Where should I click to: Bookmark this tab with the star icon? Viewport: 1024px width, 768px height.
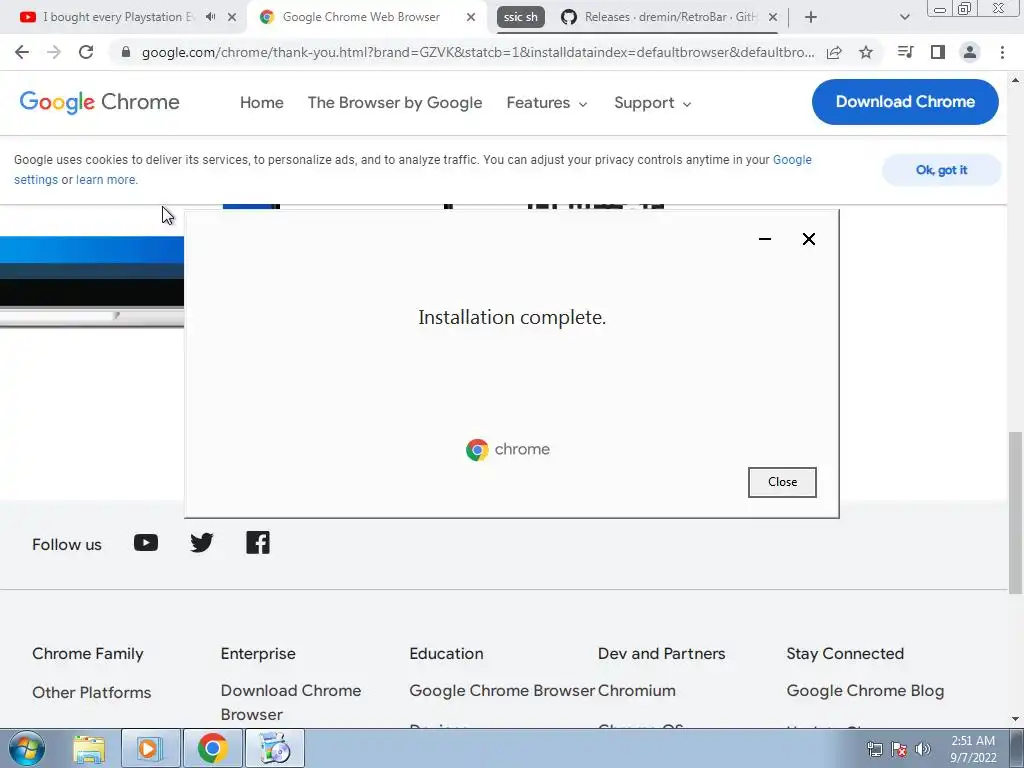tap(866, 52)
